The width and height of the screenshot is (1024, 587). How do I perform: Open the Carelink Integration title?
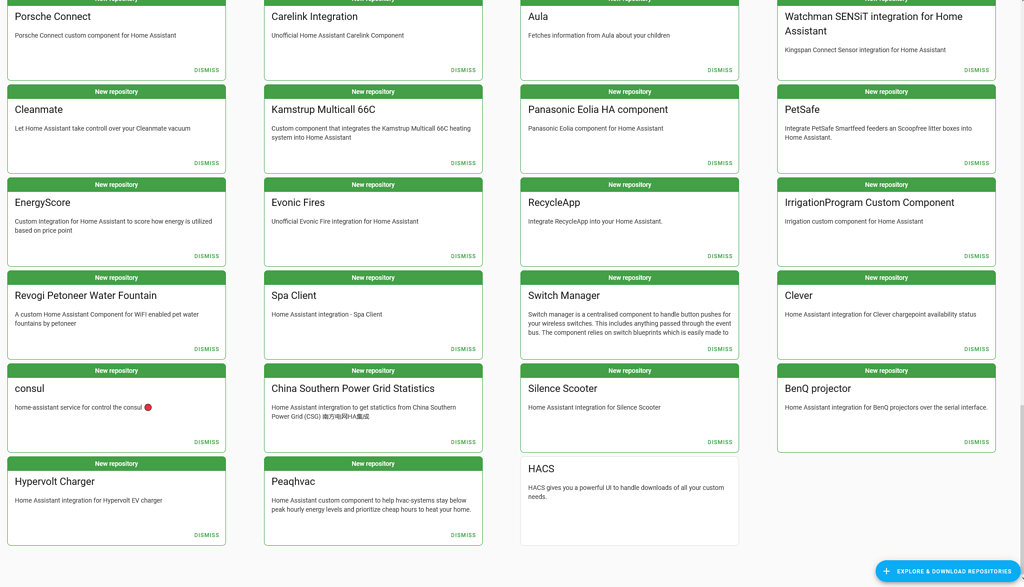314,16
